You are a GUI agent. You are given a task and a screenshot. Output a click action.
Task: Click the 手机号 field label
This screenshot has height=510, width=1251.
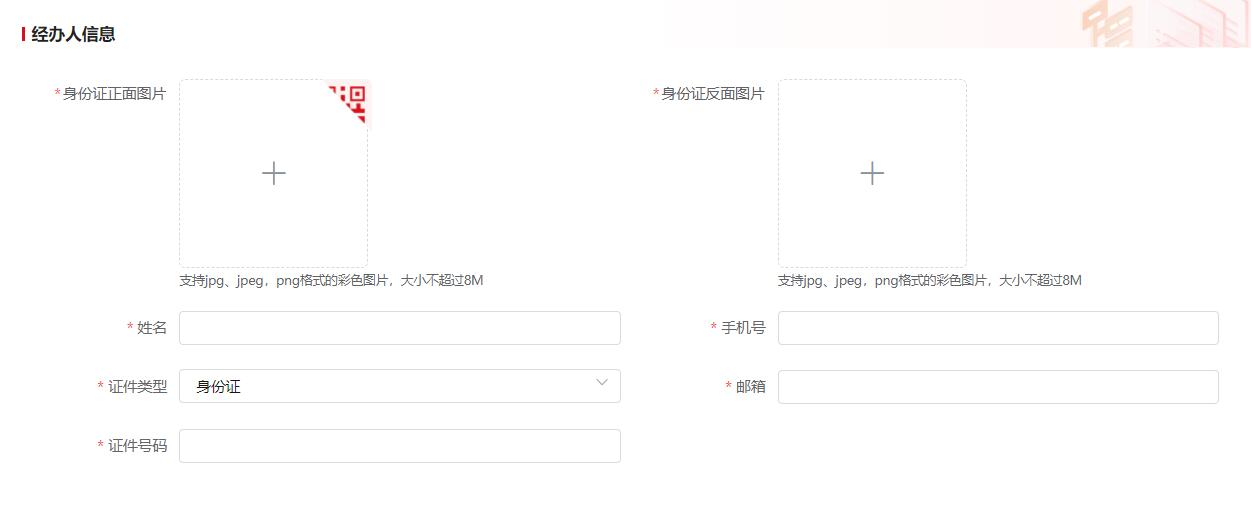[743, 328]
